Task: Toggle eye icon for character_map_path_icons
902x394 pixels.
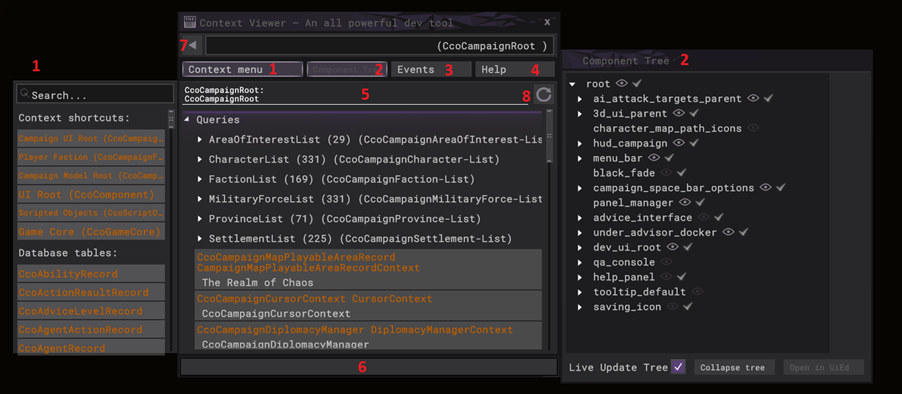Action: coord(753,128)
